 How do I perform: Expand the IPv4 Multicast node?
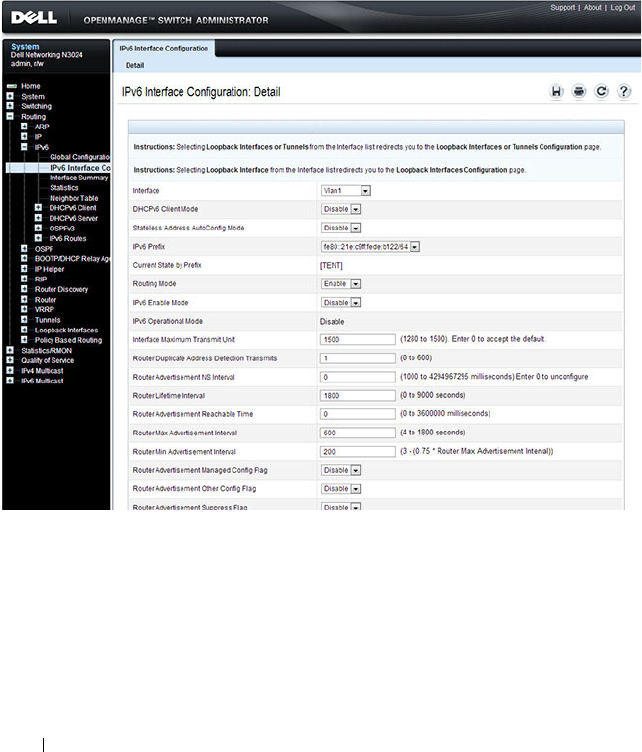(10, 370)
